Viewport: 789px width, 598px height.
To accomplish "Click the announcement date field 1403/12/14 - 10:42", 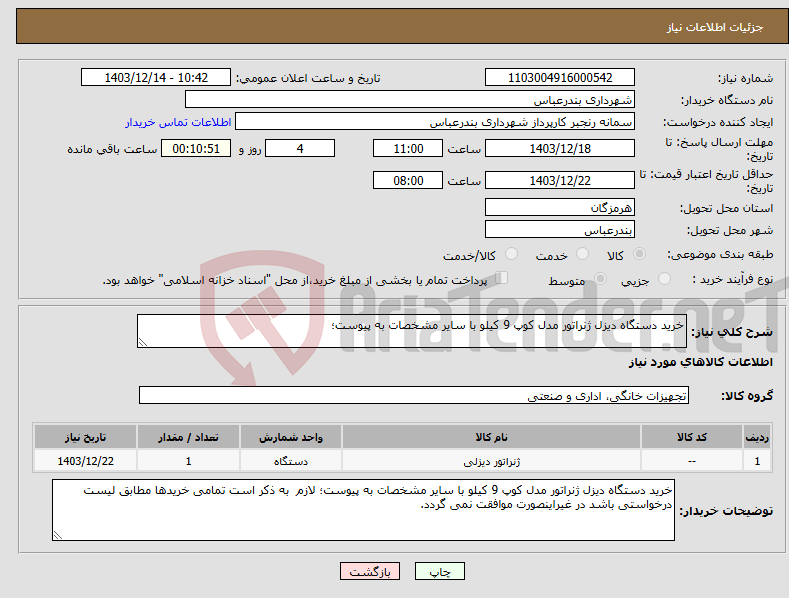I will (x=156, y=78).
